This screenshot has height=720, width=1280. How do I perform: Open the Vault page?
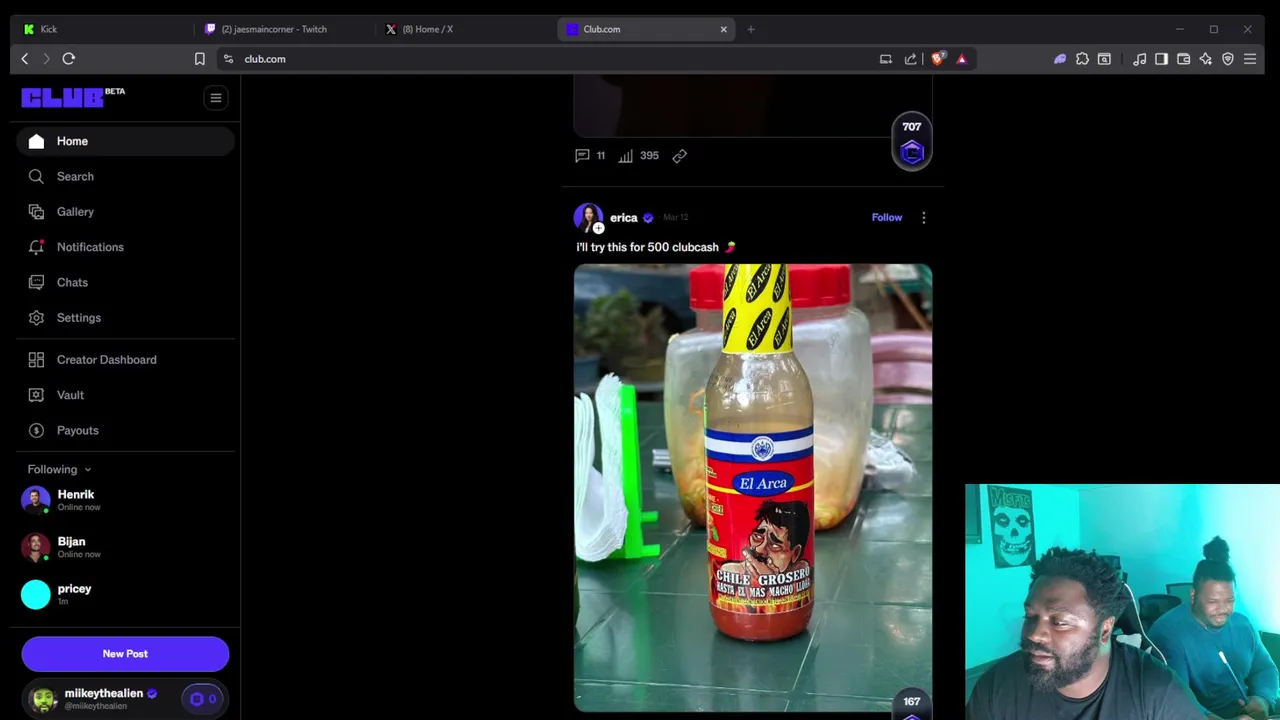click(125, 395)
